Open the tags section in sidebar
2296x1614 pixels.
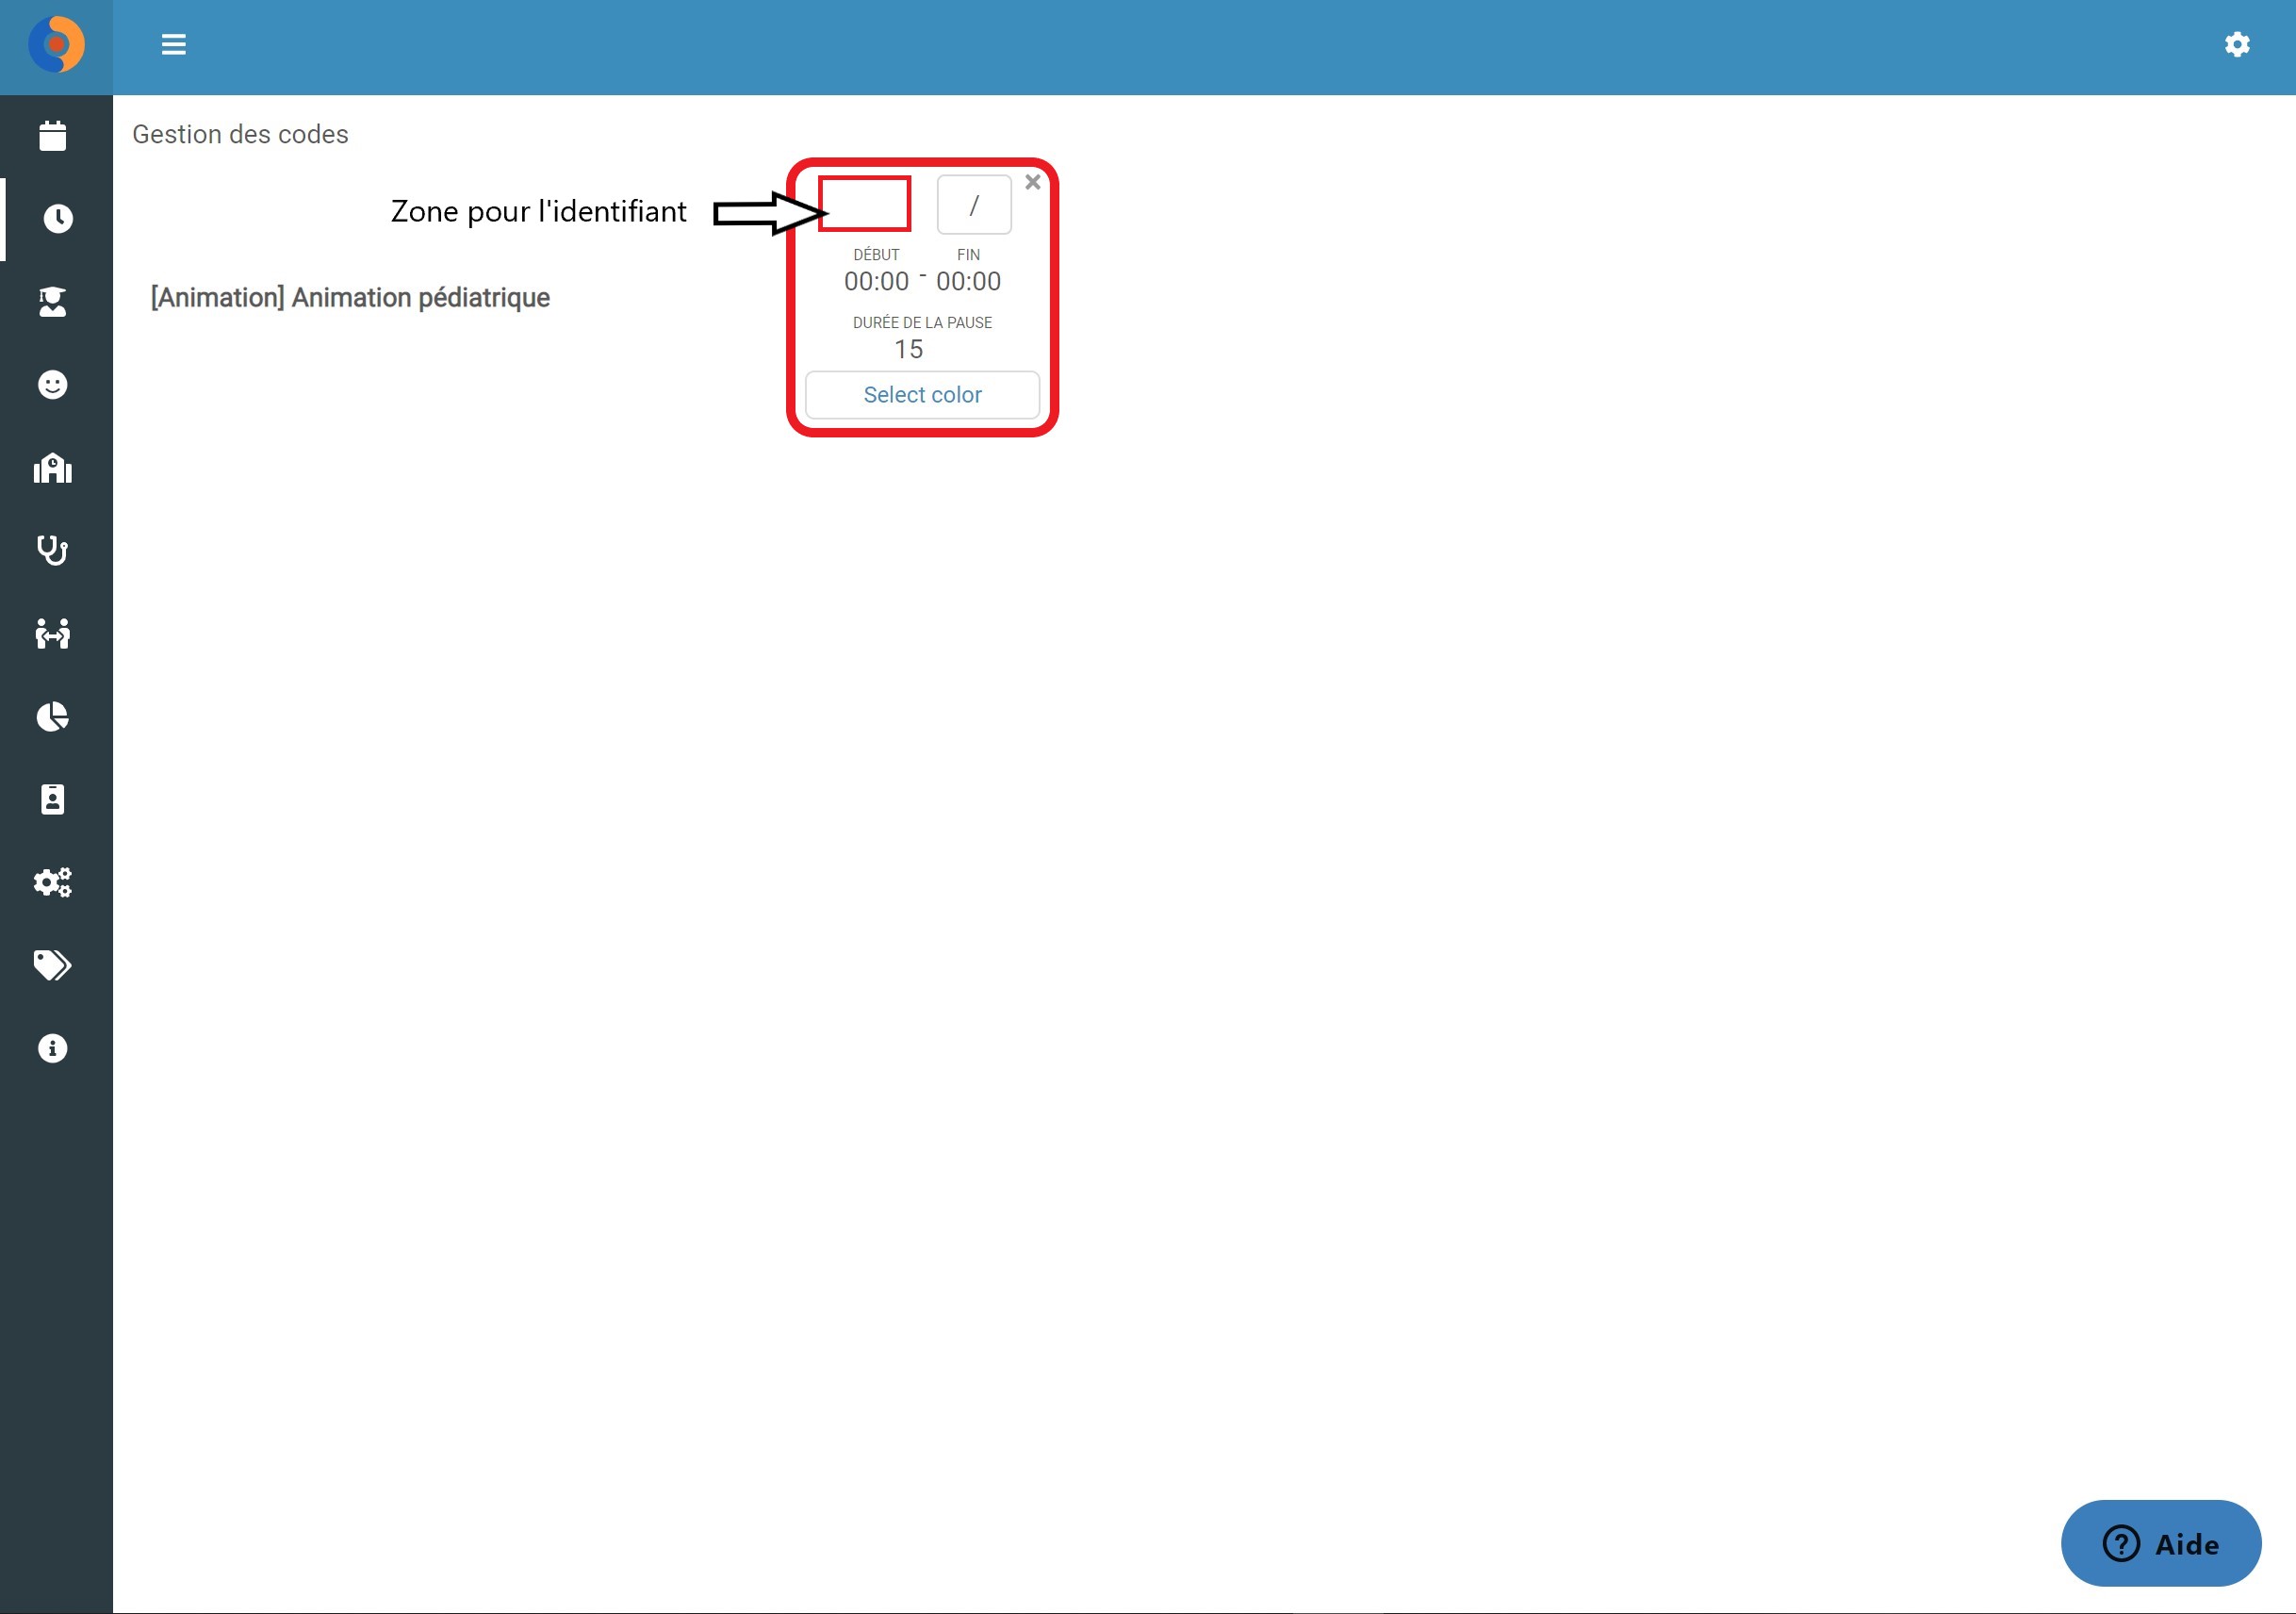(53, 966)
